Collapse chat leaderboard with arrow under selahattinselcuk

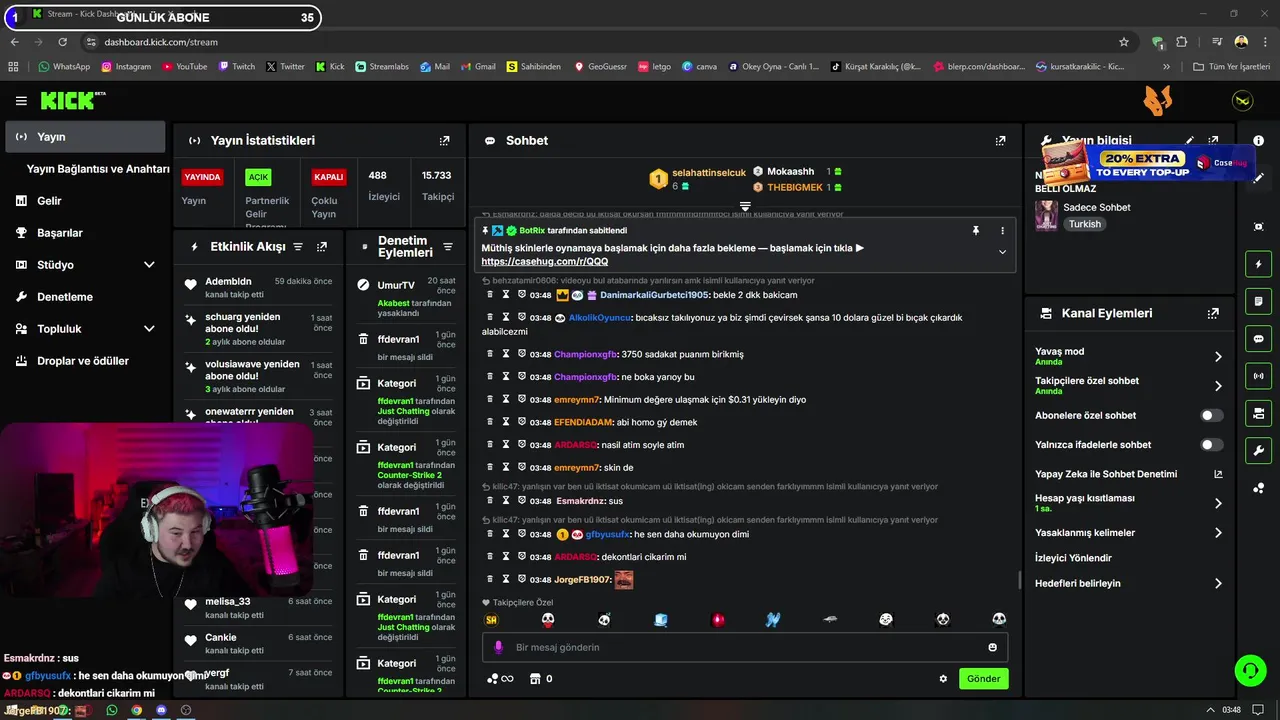tap(745, 206)
